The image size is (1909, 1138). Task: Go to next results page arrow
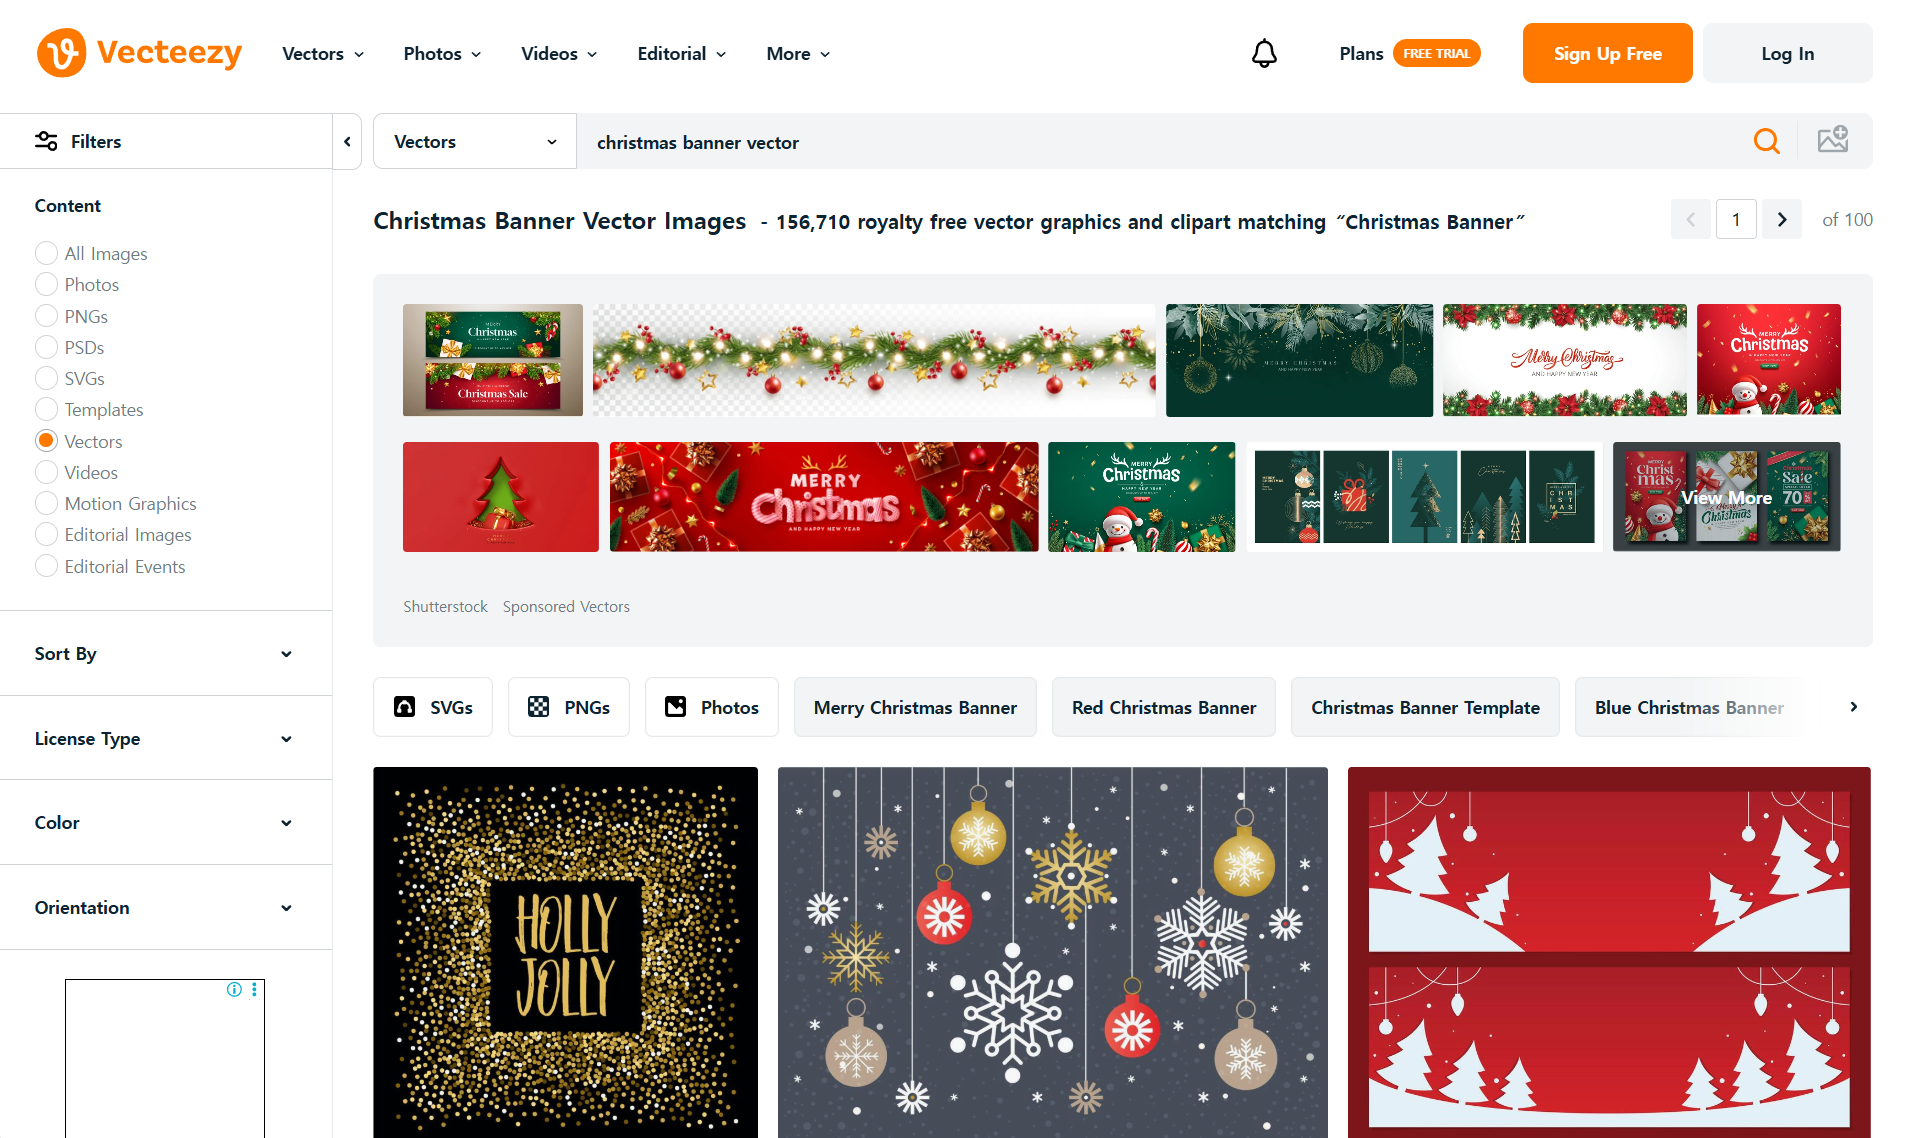tap(1782, 219)
